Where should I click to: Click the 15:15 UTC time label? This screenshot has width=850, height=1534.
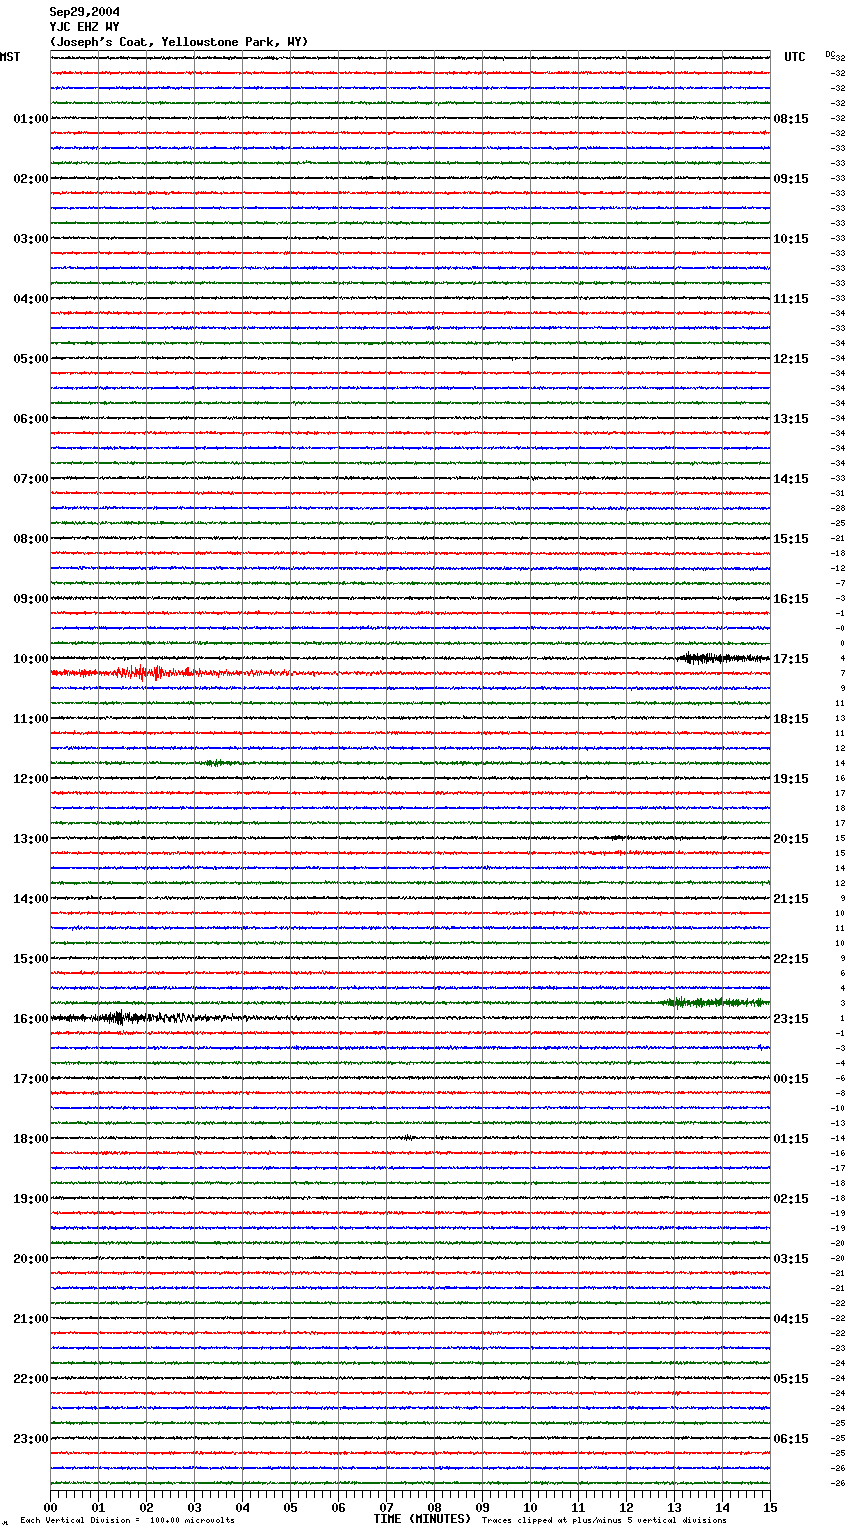791,539
